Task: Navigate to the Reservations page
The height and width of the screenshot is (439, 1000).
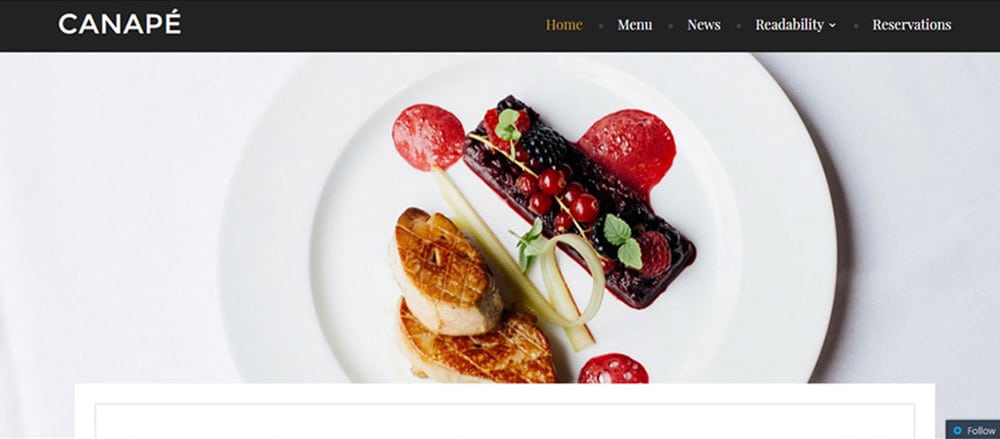Action: [x=911, y=24]
